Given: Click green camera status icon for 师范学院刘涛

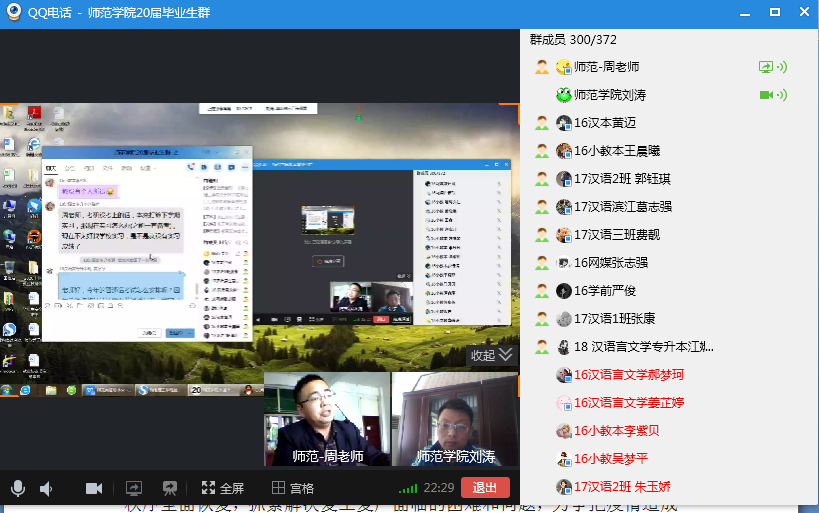Looking at the screenshot, I should click(766, 95).
